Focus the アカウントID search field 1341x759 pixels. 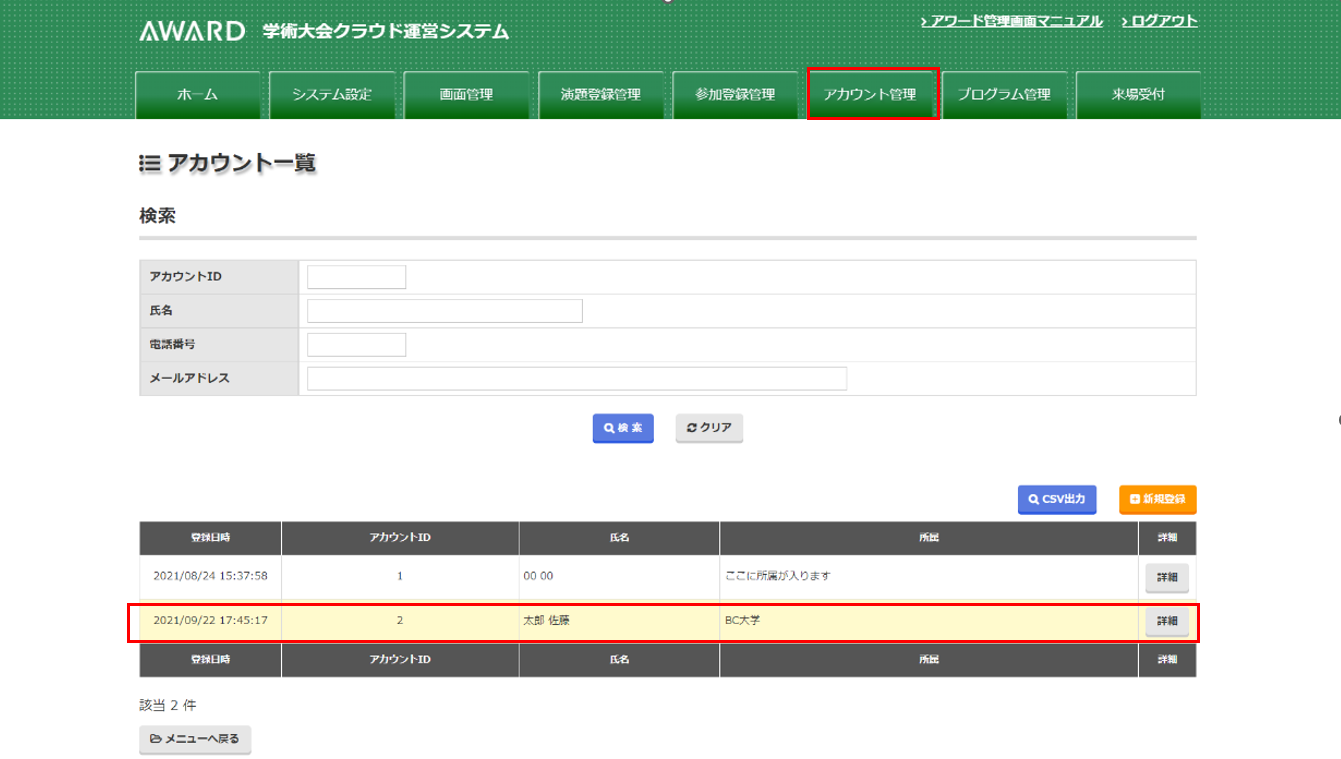pos(356,277)
